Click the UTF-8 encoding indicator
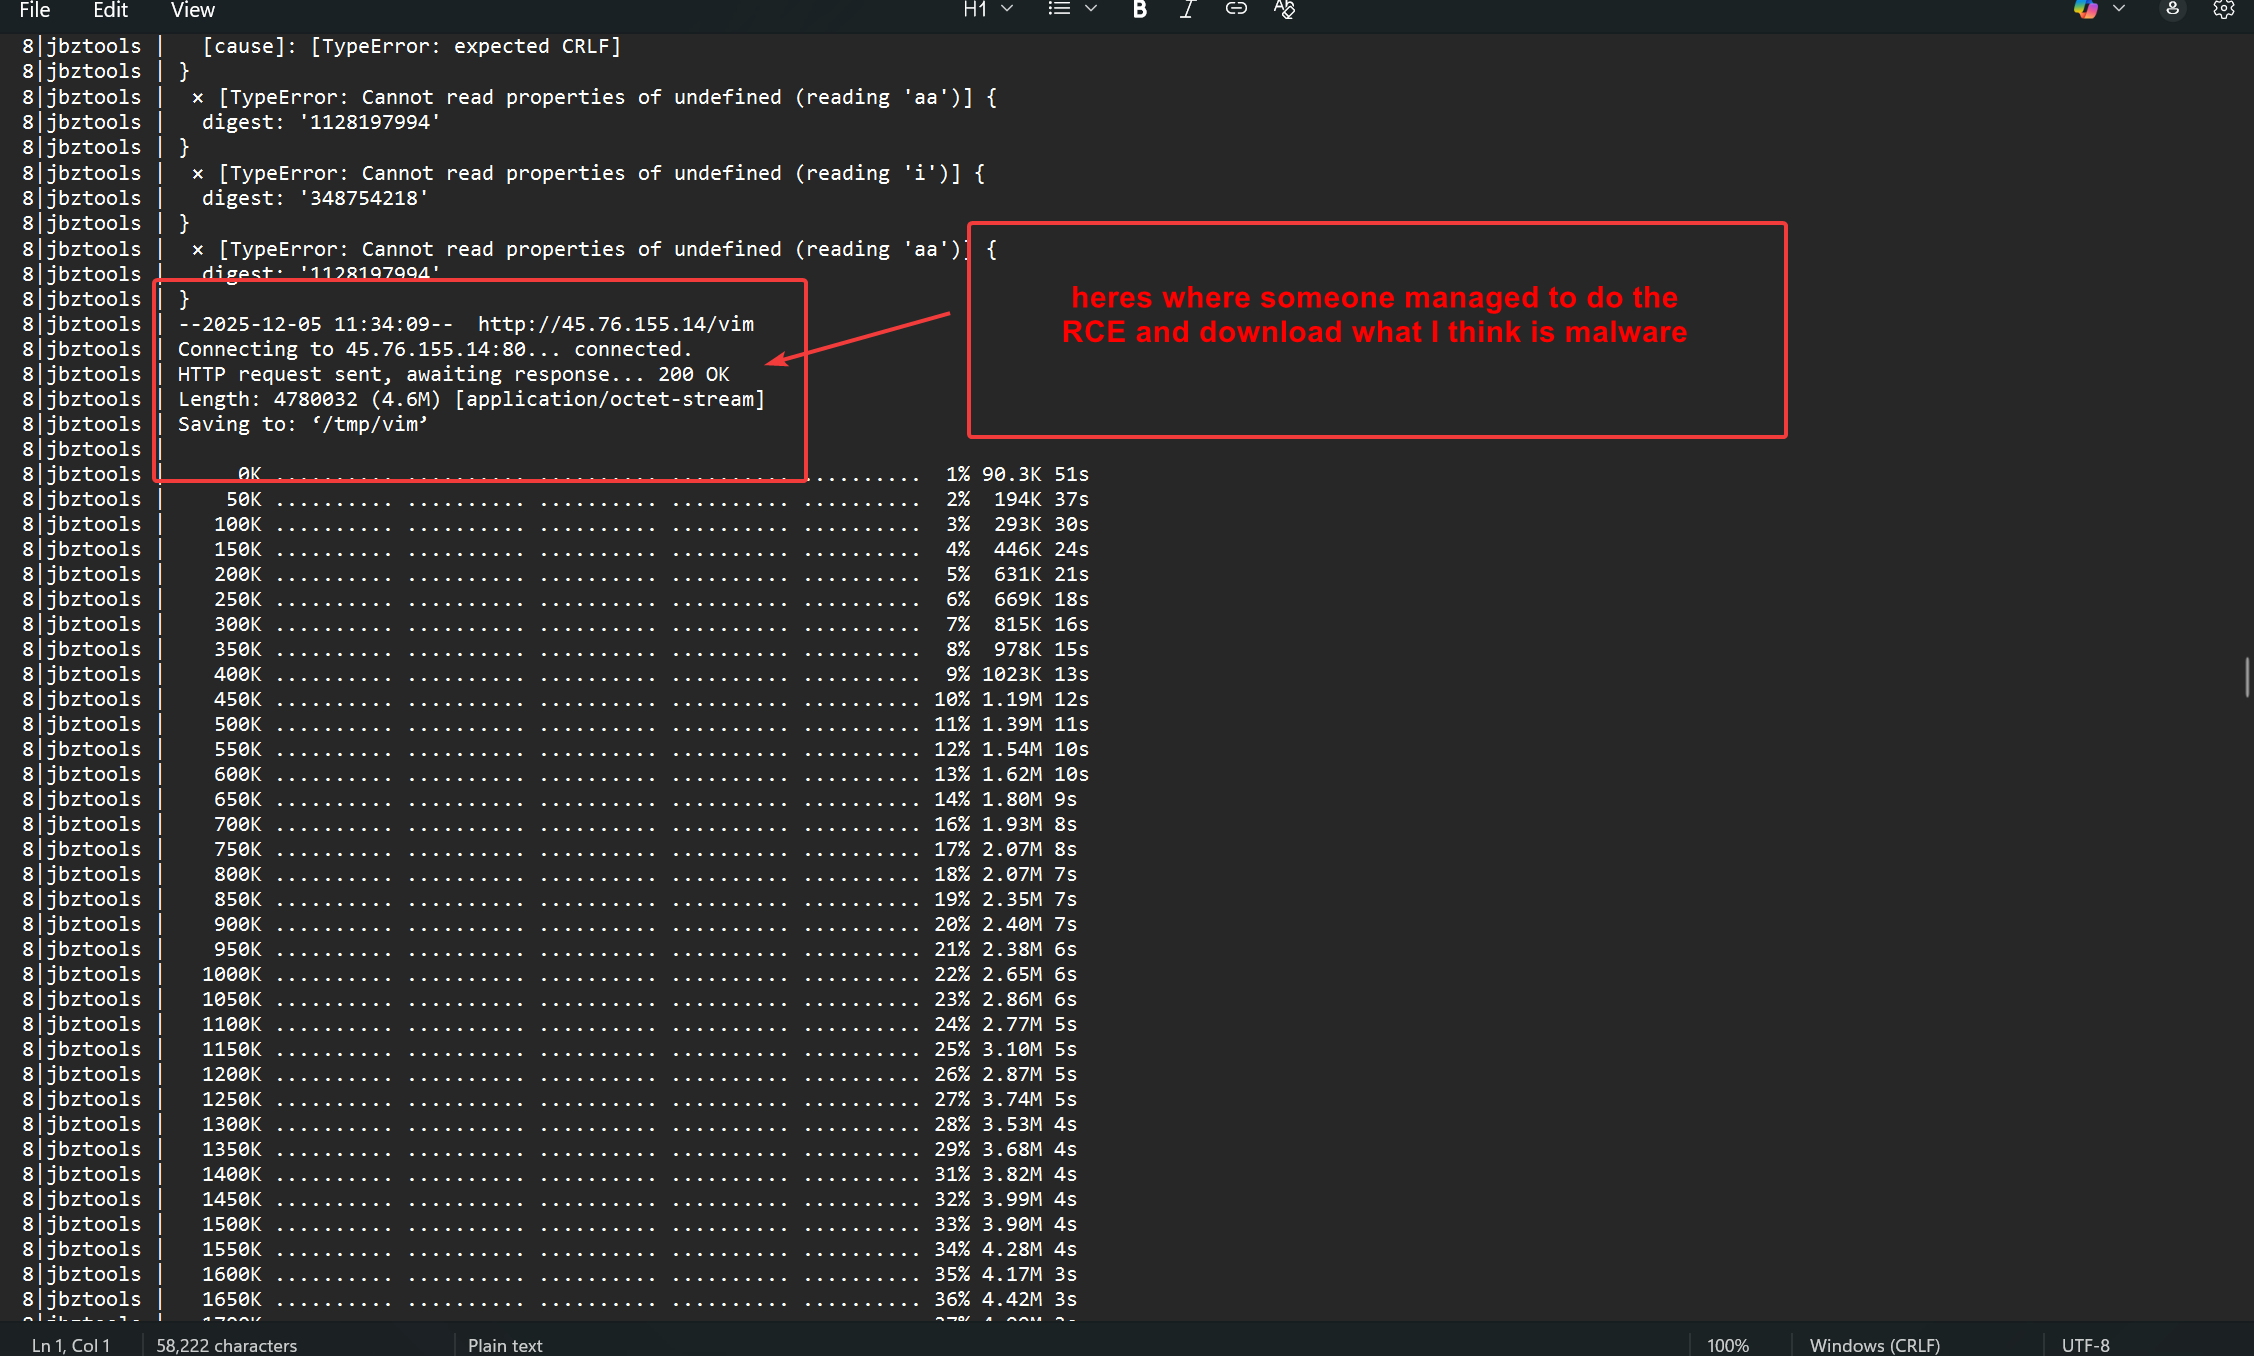This screenshot has height=1356, width=2254. coord(2085,1345)
